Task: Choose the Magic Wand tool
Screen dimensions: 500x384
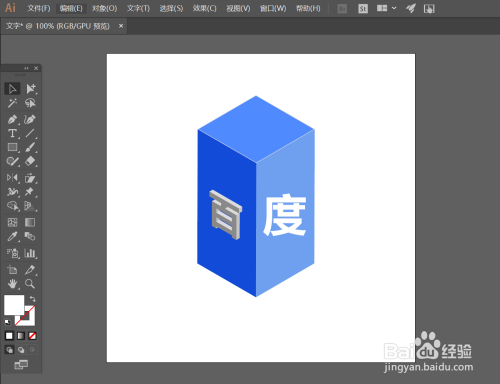Action: [x=12, y=103]
